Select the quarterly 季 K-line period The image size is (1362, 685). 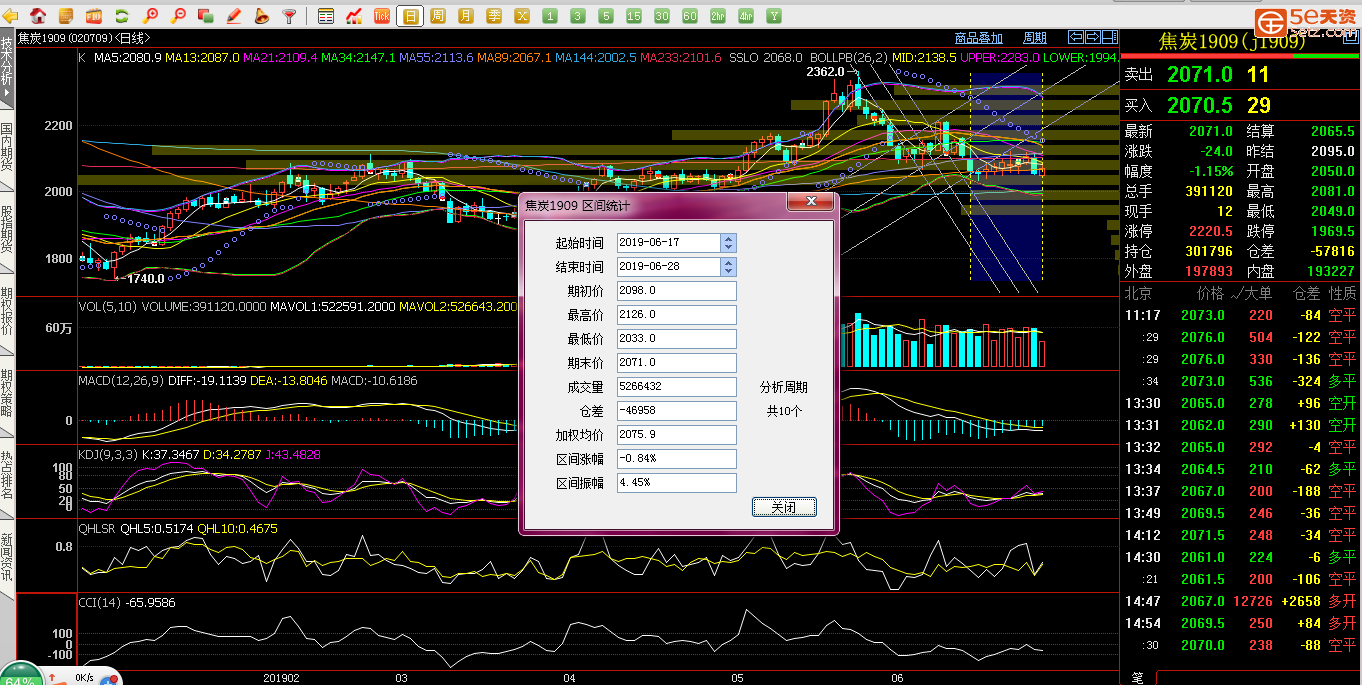(494, 16)
